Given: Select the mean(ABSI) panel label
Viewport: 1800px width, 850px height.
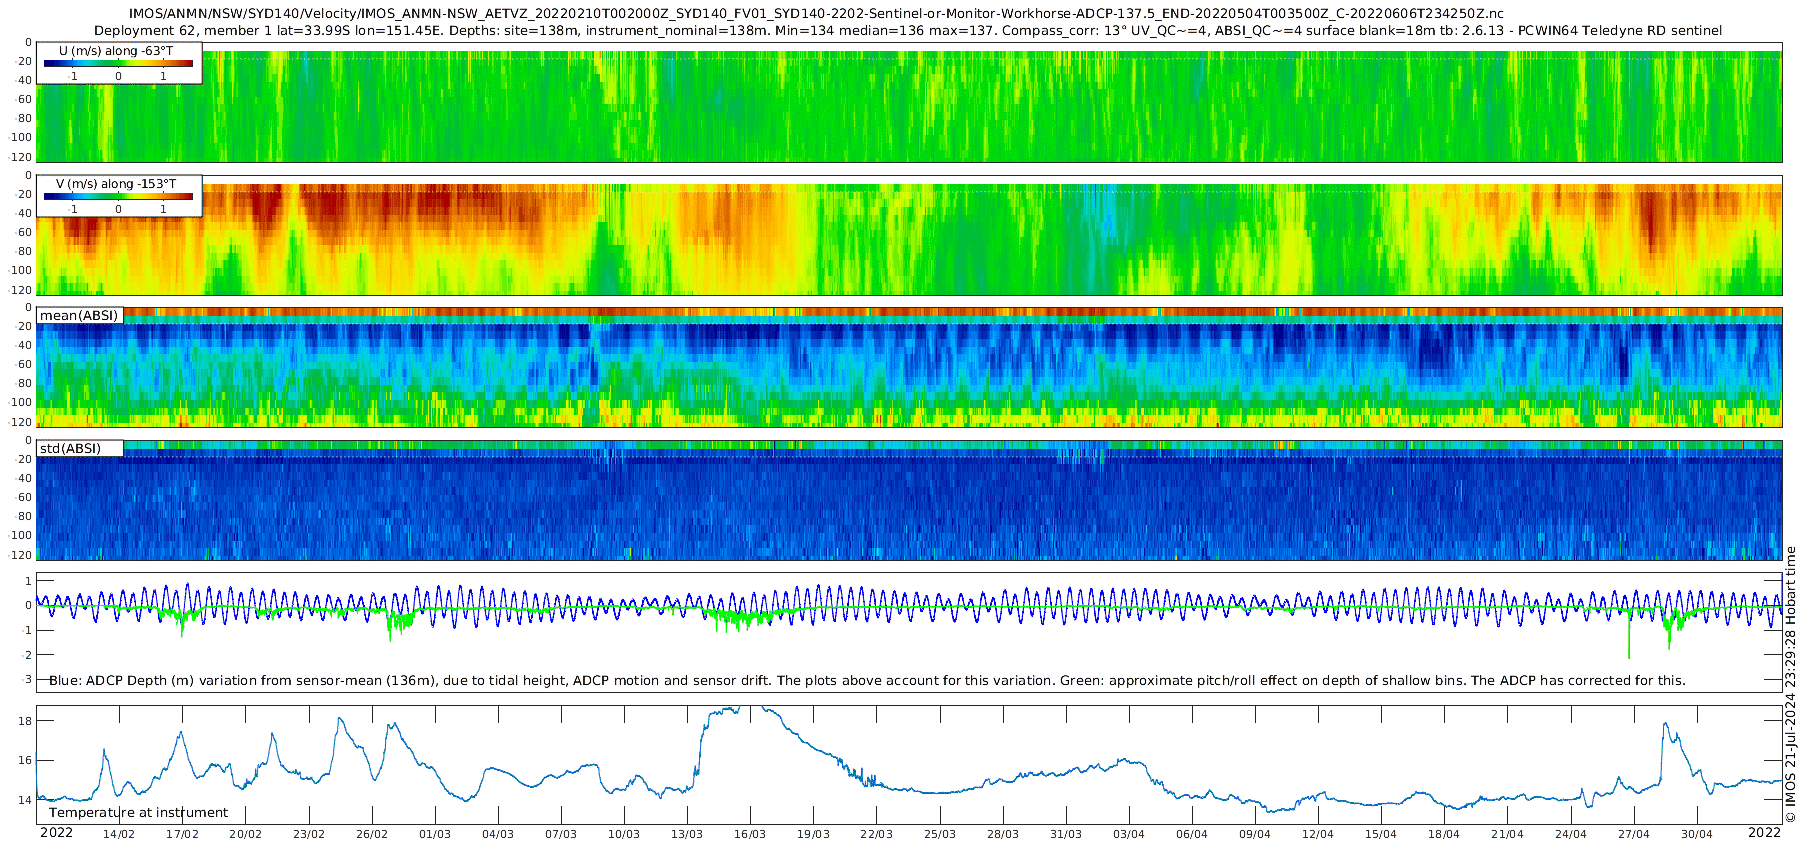Looking at the screenshot, I should [x=79, y=316].
